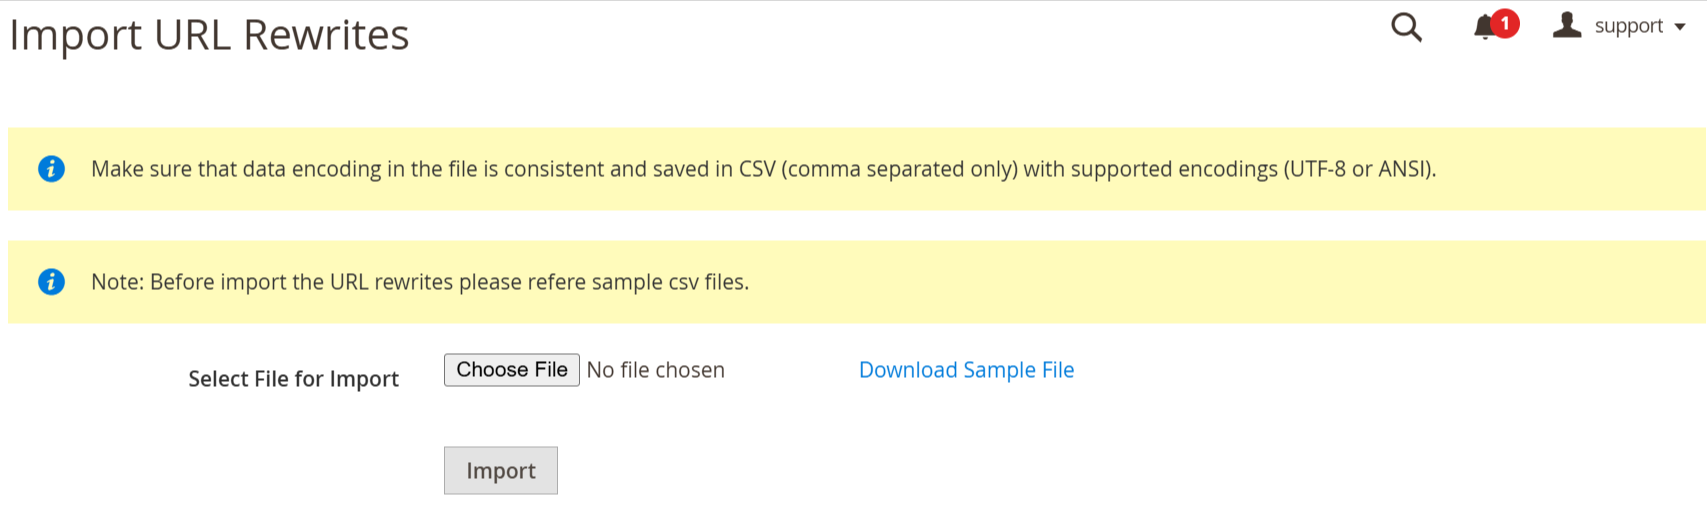Click the "(UTF-8 or ANSI)" text in notice

click(1359, 169)
